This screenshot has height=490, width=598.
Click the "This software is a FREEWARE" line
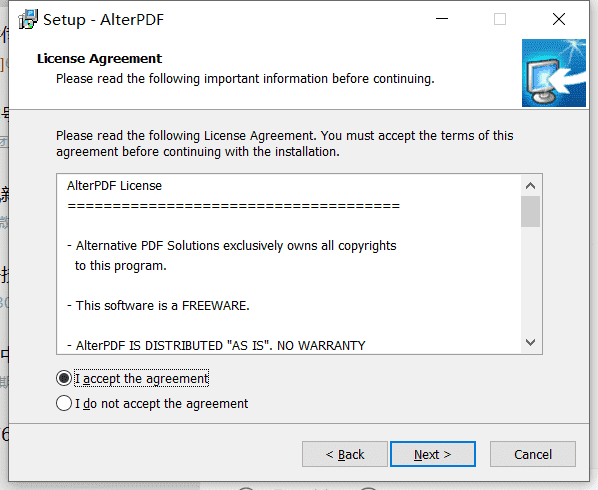pos(158,305)
